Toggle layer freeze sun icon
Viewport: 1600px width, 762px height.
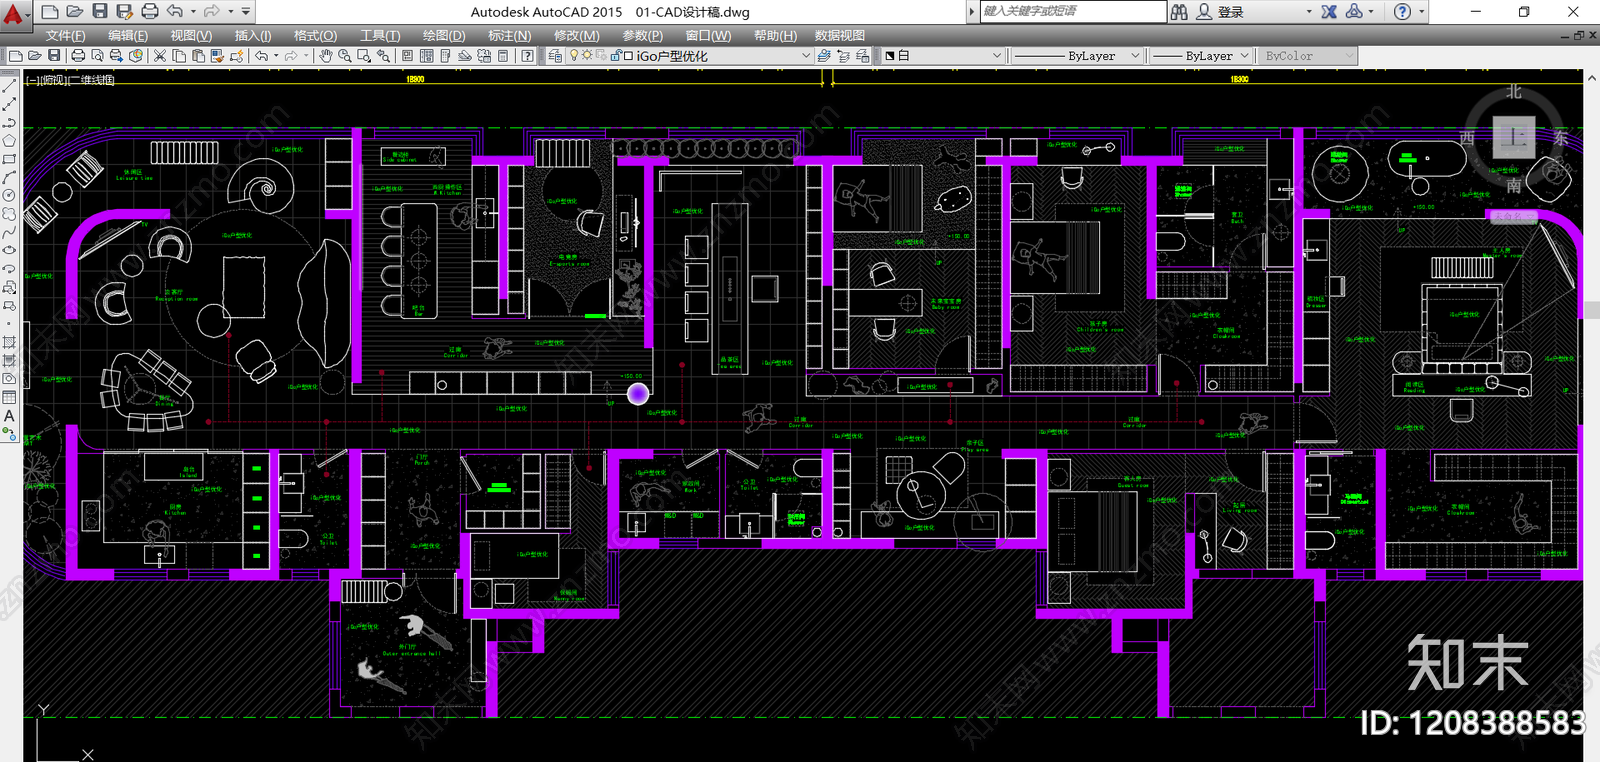[x=587, y=56]
